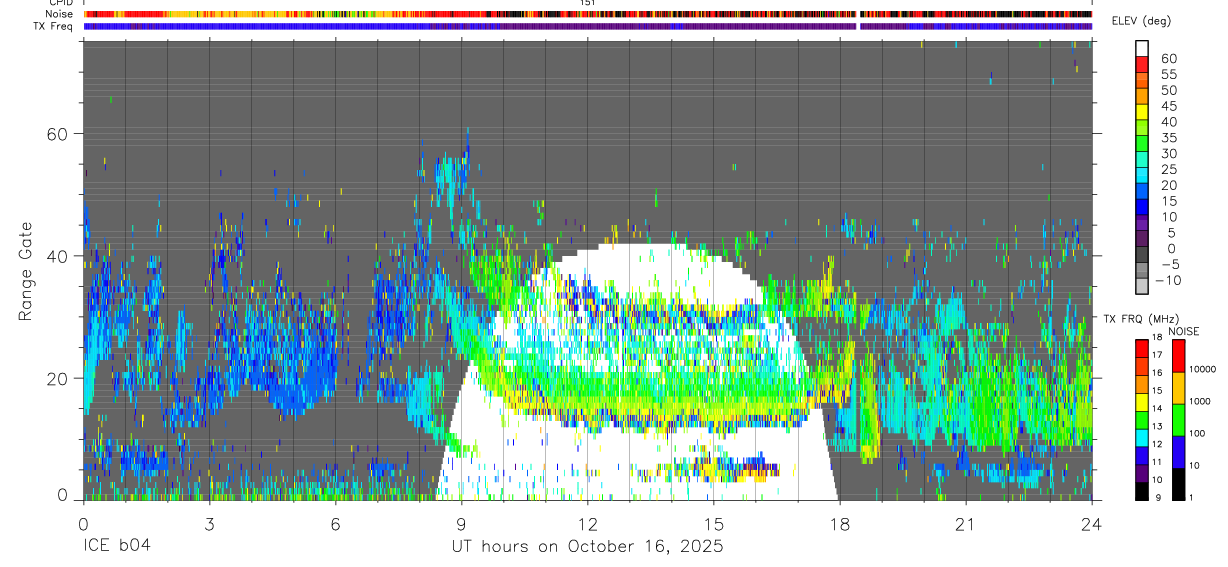Click the '25' label on the ELEV scale
This screenshot has width=1228, height=567.
click(1168, 170)
